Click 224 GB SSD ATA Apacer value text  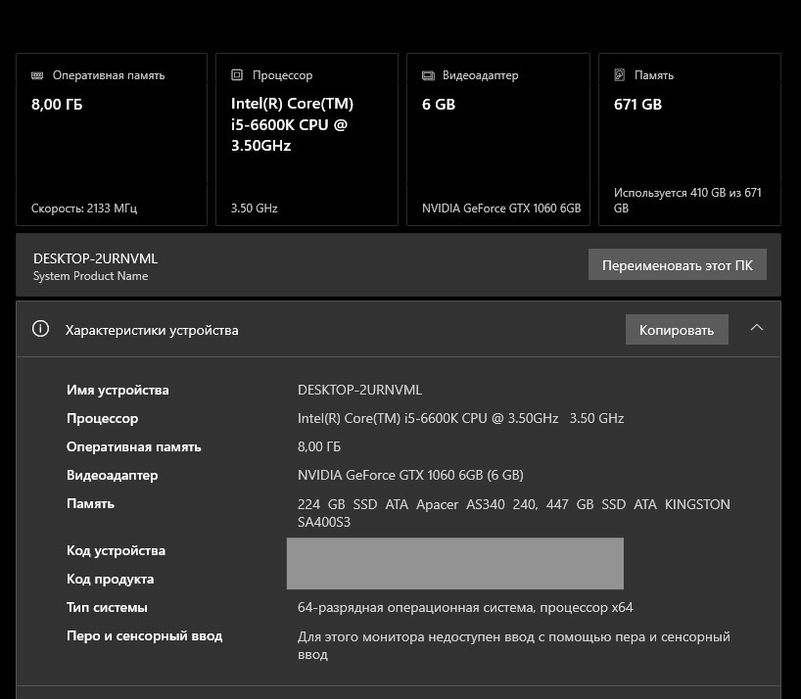[514, 513]
